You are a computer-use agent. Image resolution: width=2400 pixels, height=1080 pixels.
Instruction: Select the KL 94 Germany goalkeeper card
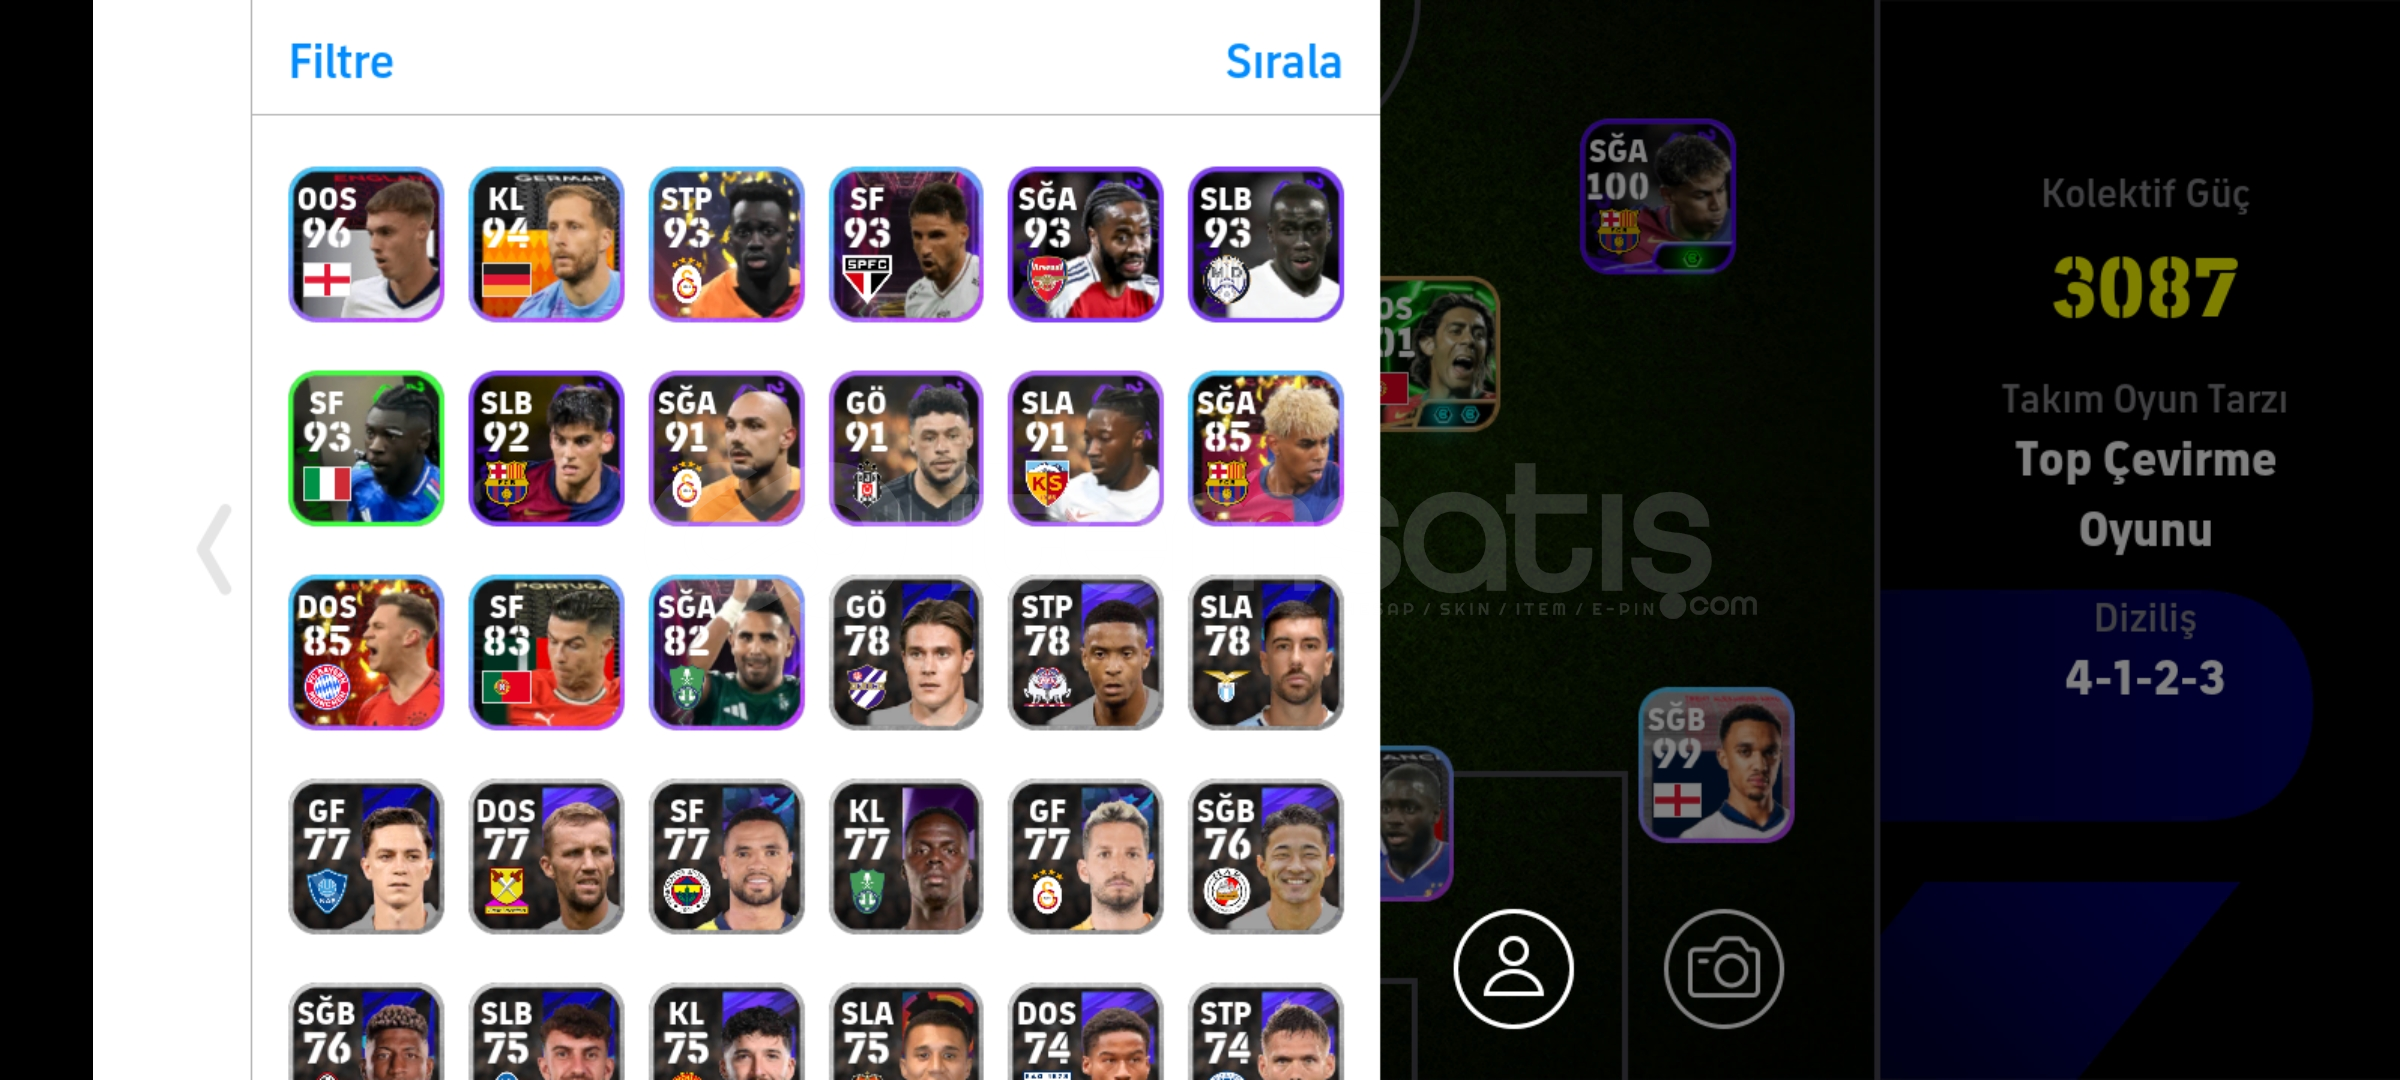546,244
